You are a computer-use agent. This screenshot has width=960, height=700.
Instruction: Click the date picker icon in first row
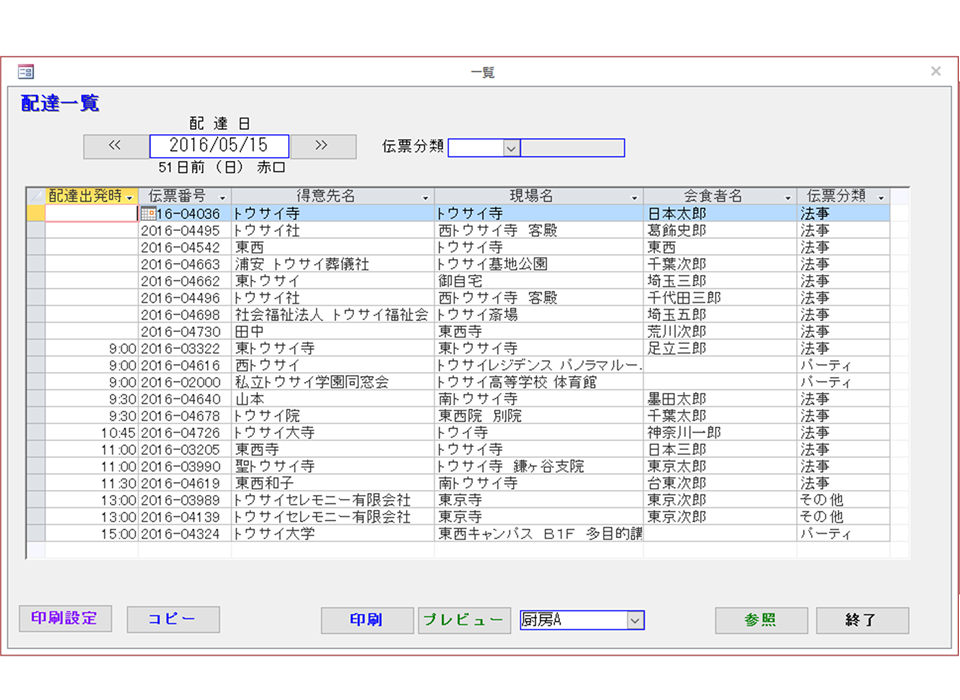[x=147, y=214]
